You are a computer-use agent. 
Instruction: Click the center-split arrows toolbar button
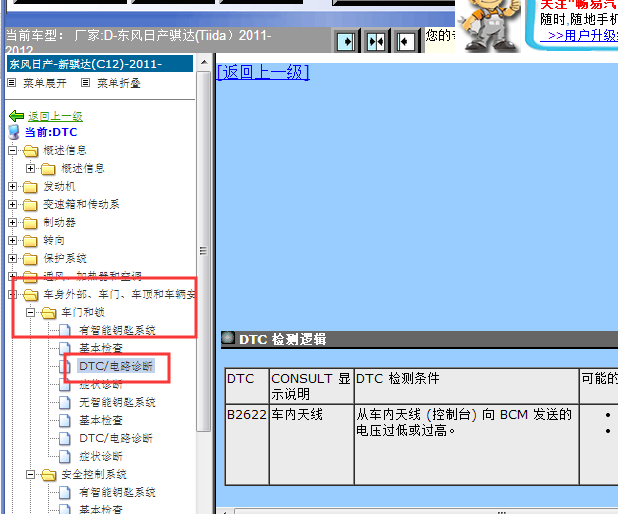click(376, 41)
